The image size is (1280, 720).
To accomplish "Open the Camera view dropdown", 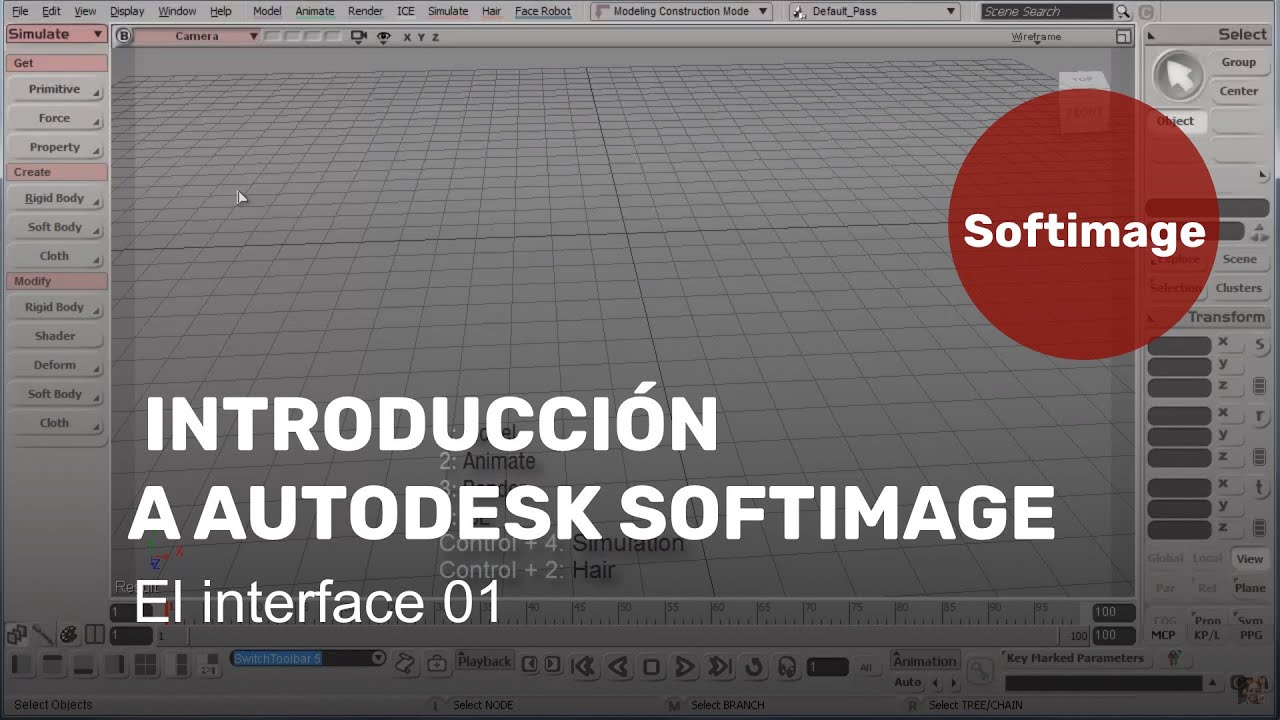I will click(x=197, y=36).
